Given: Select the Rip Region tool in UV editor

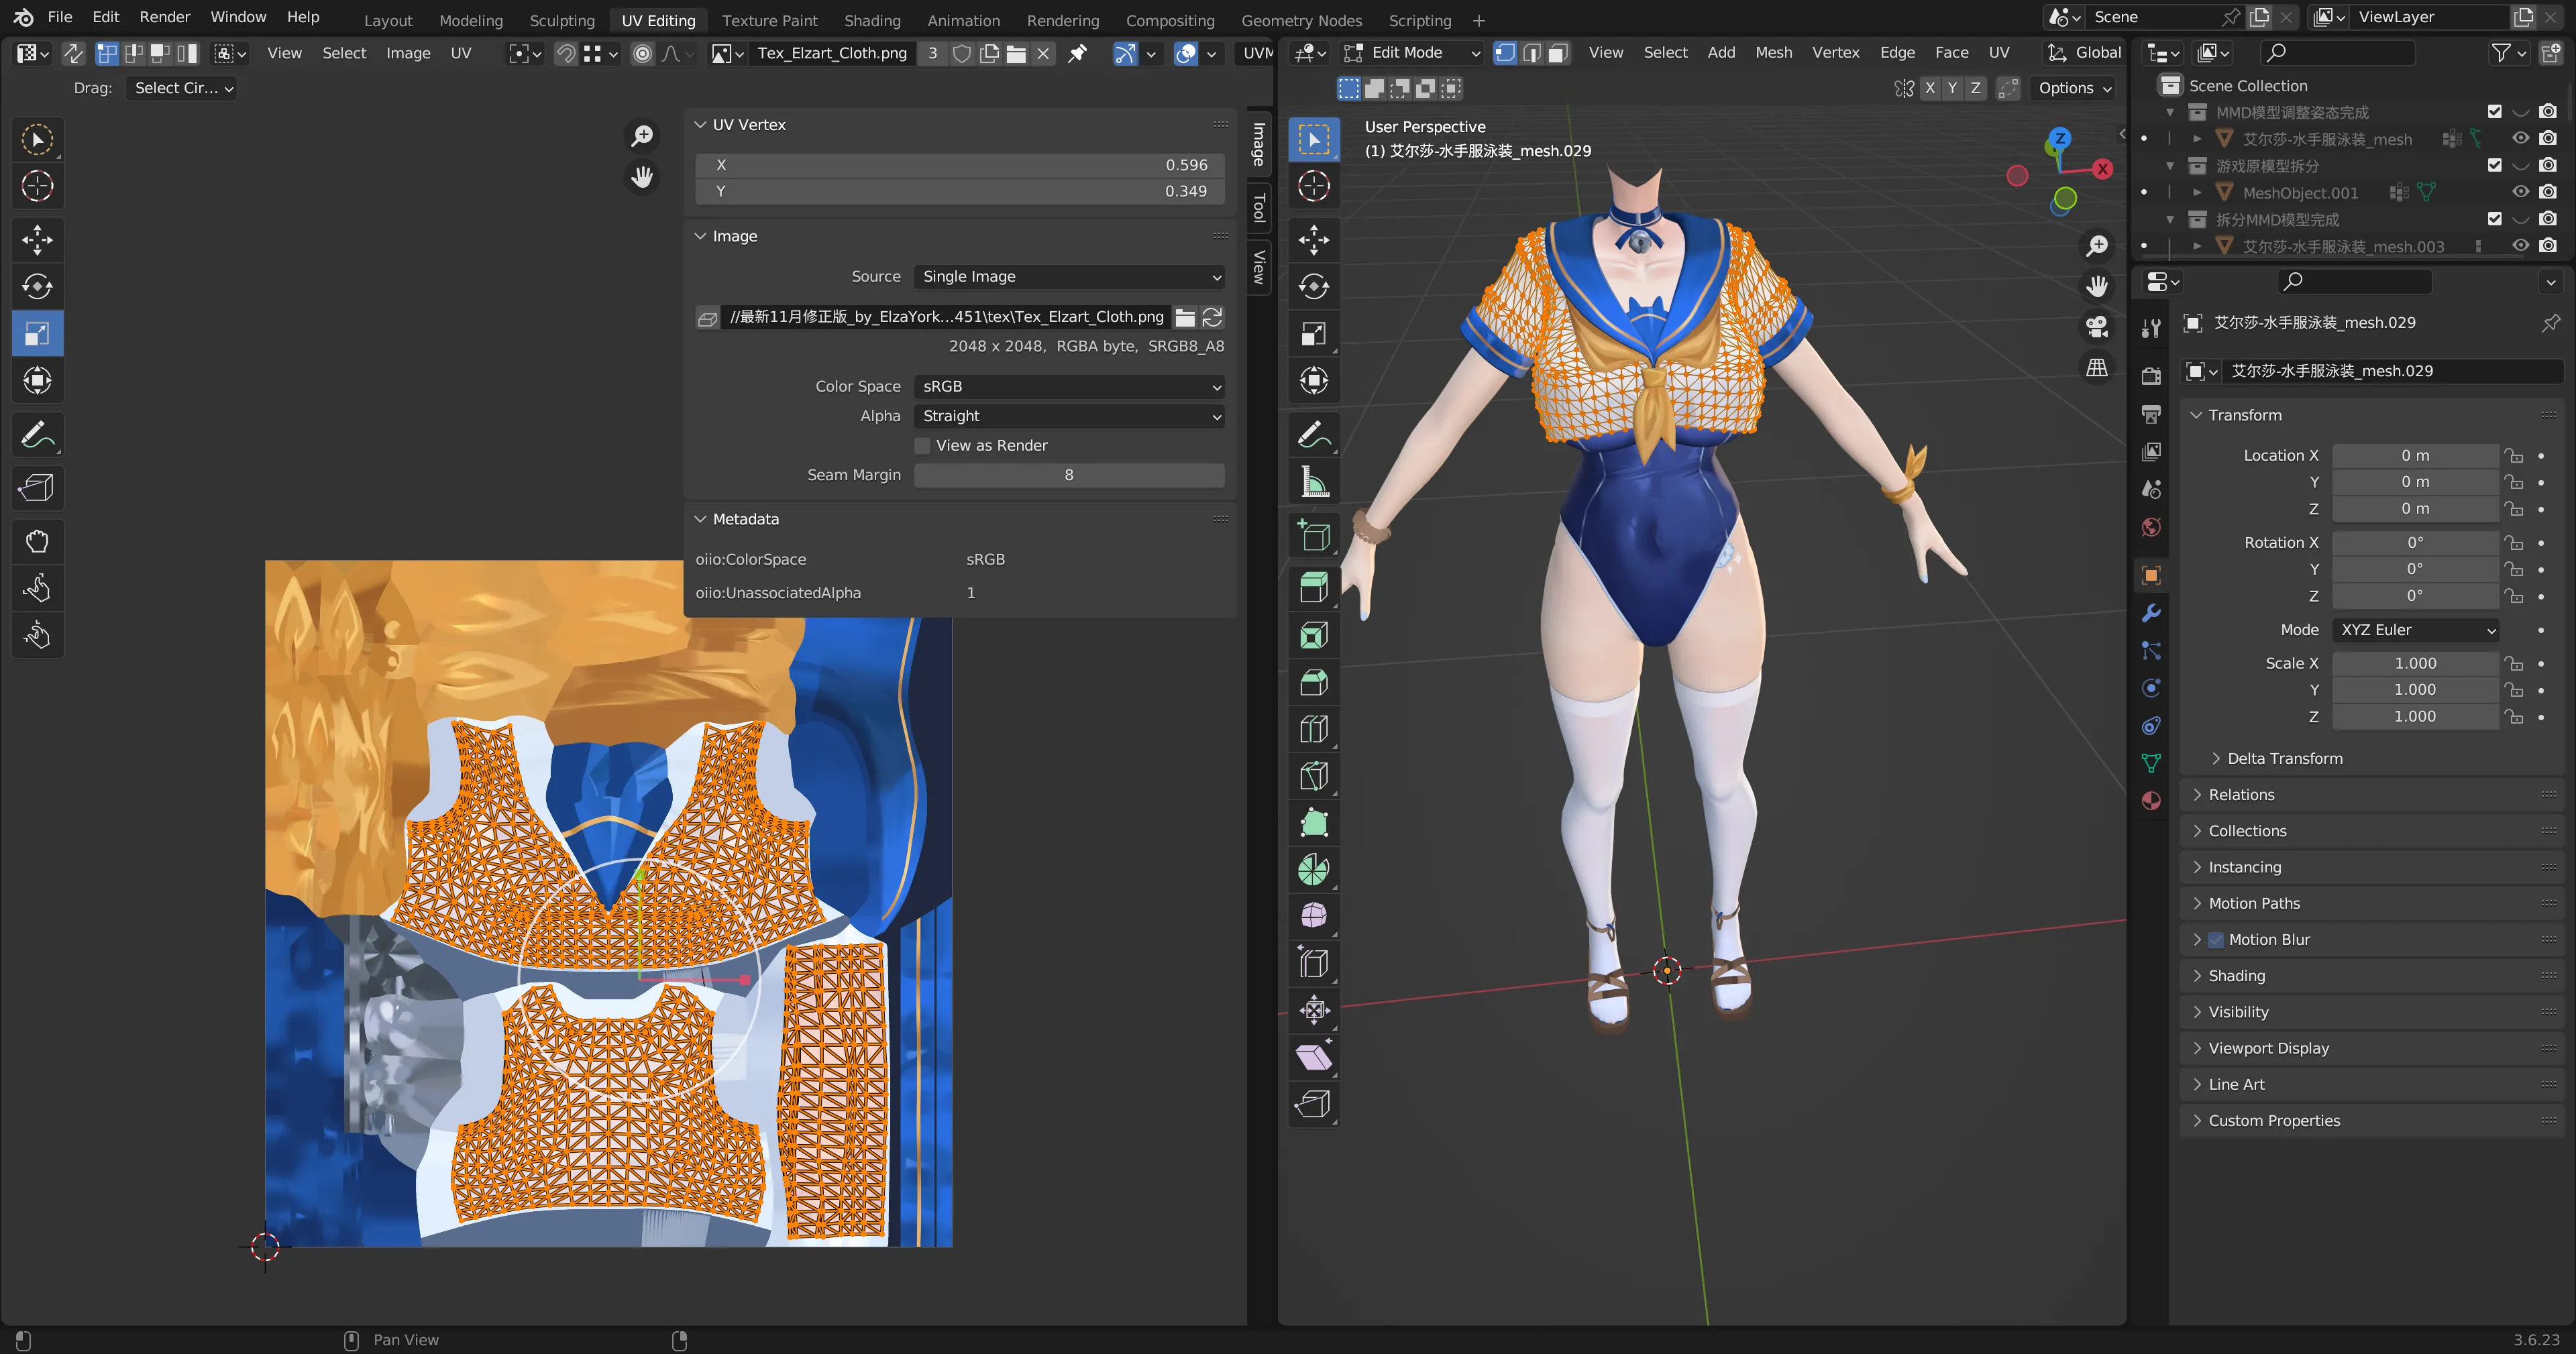Looking at the screenshot, I should [37, 488].
